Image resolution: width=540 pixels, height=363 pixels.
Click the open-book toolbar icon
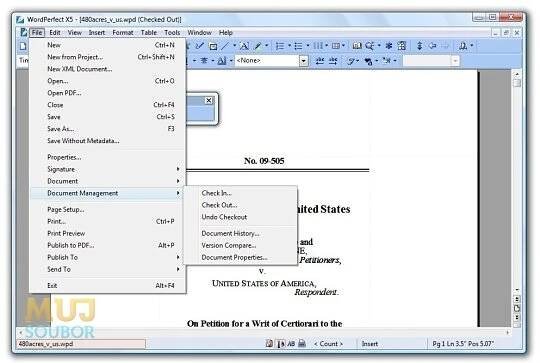pyautogui.click(x=357, y=46)
